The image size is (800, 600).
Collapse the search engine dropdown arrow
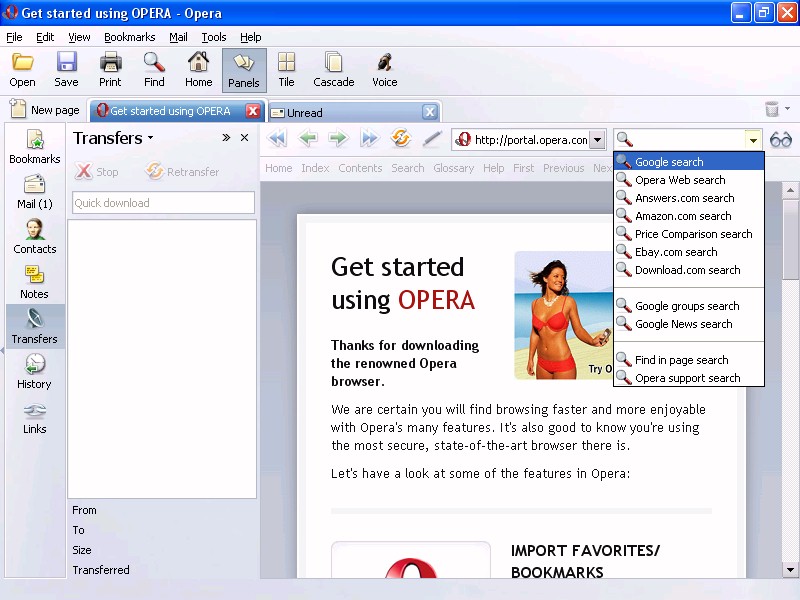point(754,140)
